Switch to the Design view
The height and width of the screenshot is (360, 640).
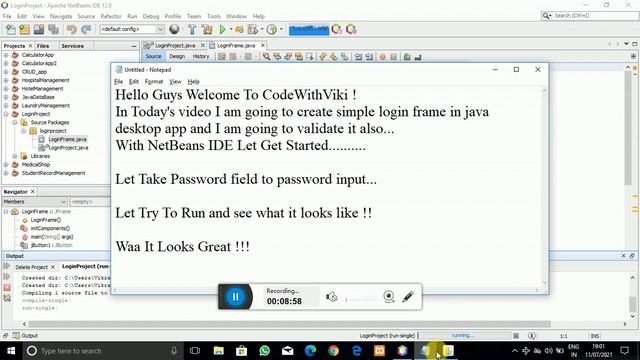177,56
